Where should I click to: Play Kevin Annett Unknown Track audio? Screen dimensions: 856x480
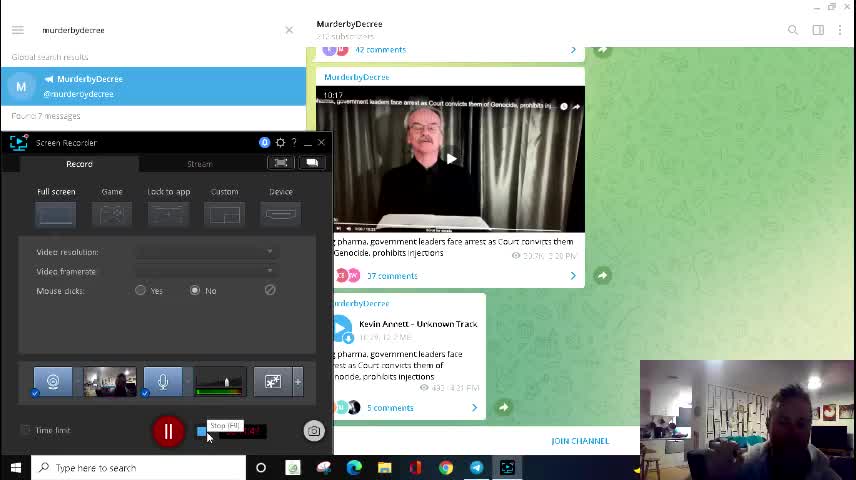pyautogui.click(x=342, y=328)
